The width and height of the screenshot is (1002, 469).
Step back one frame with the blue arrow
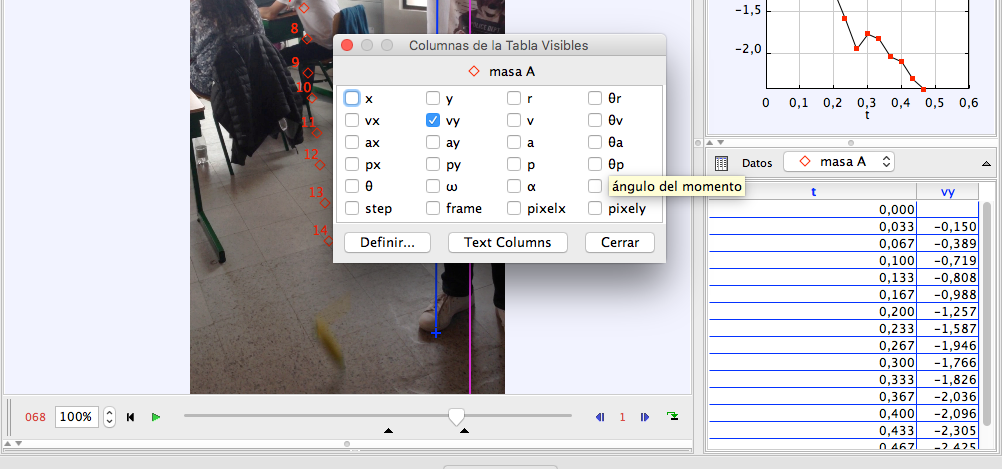coord(600,417)
